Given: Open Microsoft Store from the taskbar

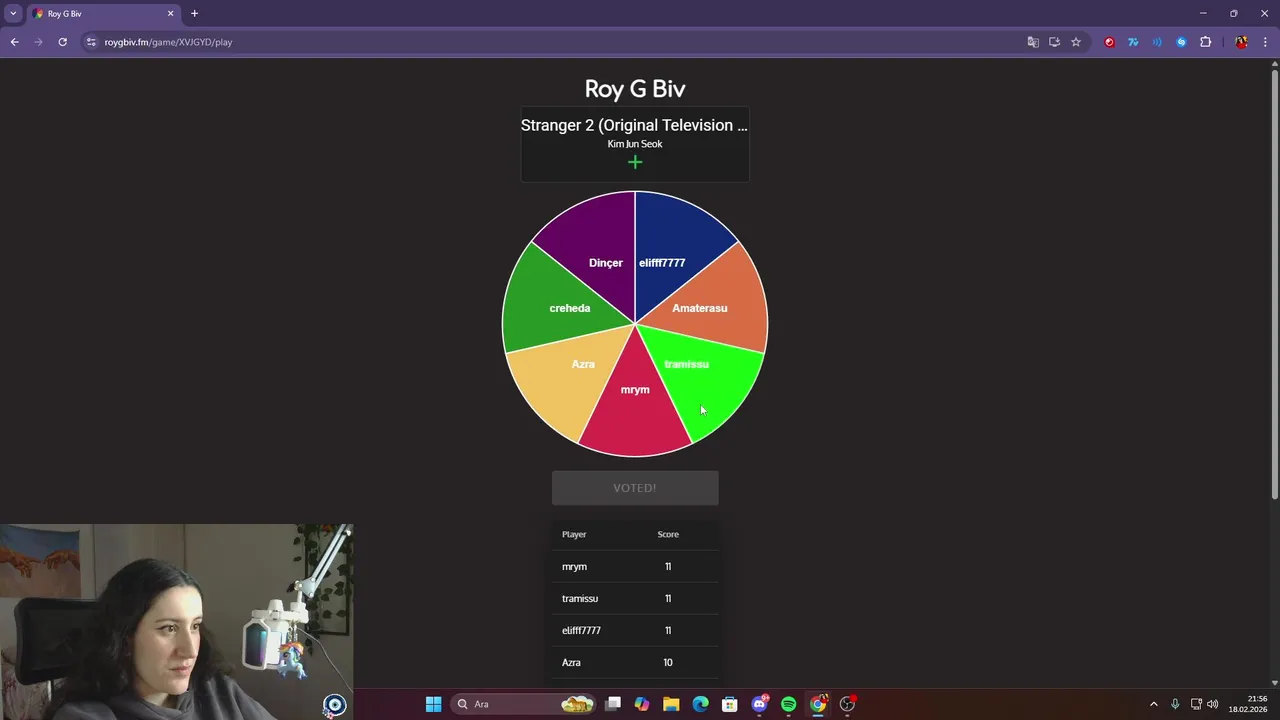Looking at the screenshot, I should [730, 704].
